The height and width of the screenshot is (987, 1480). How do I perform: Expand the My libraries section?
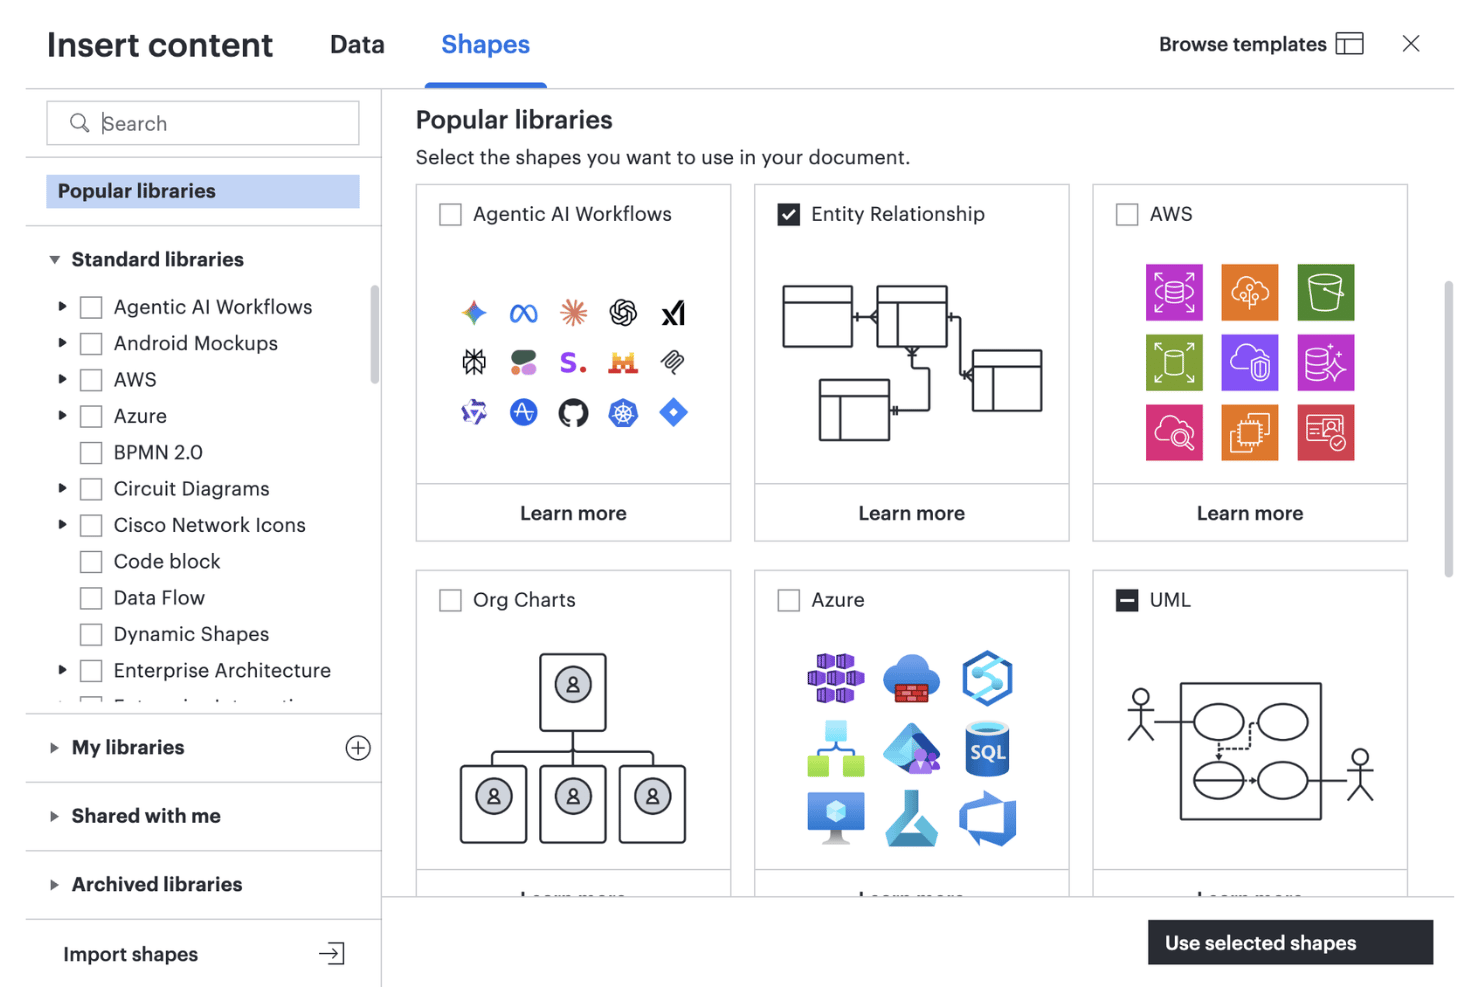[54, 748]
